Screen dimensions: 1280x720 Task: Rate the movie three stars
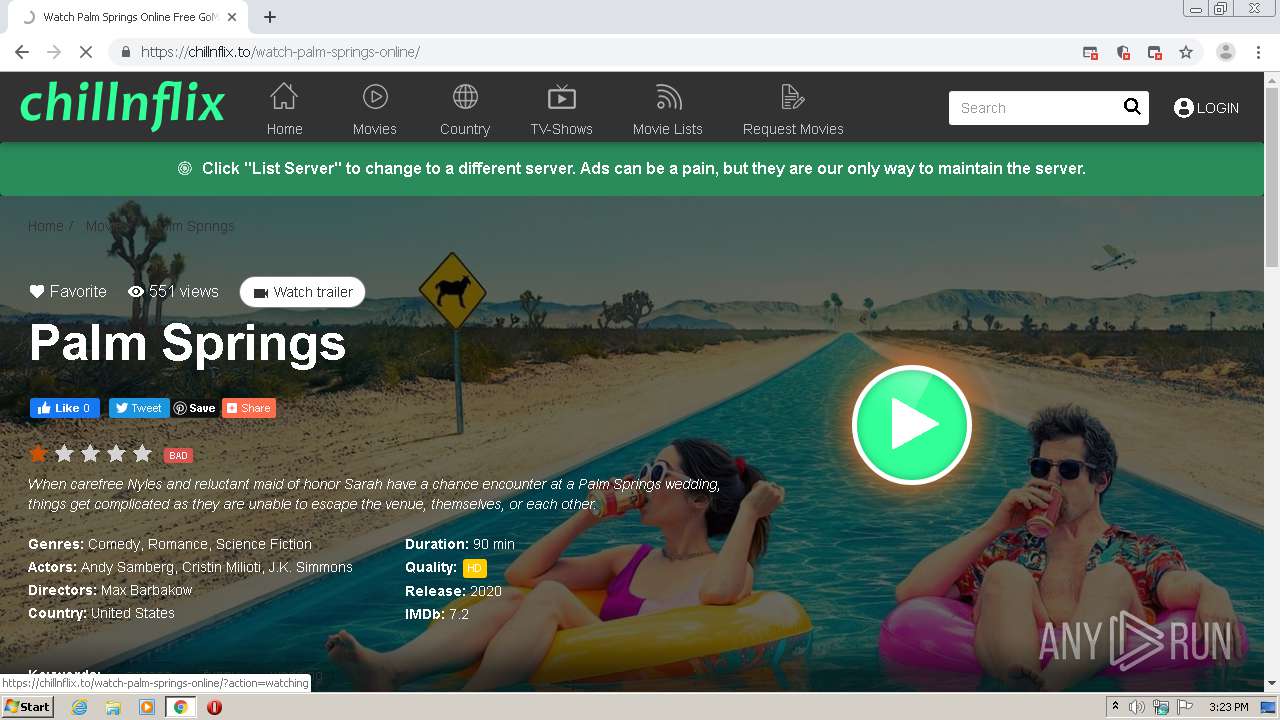90,454
